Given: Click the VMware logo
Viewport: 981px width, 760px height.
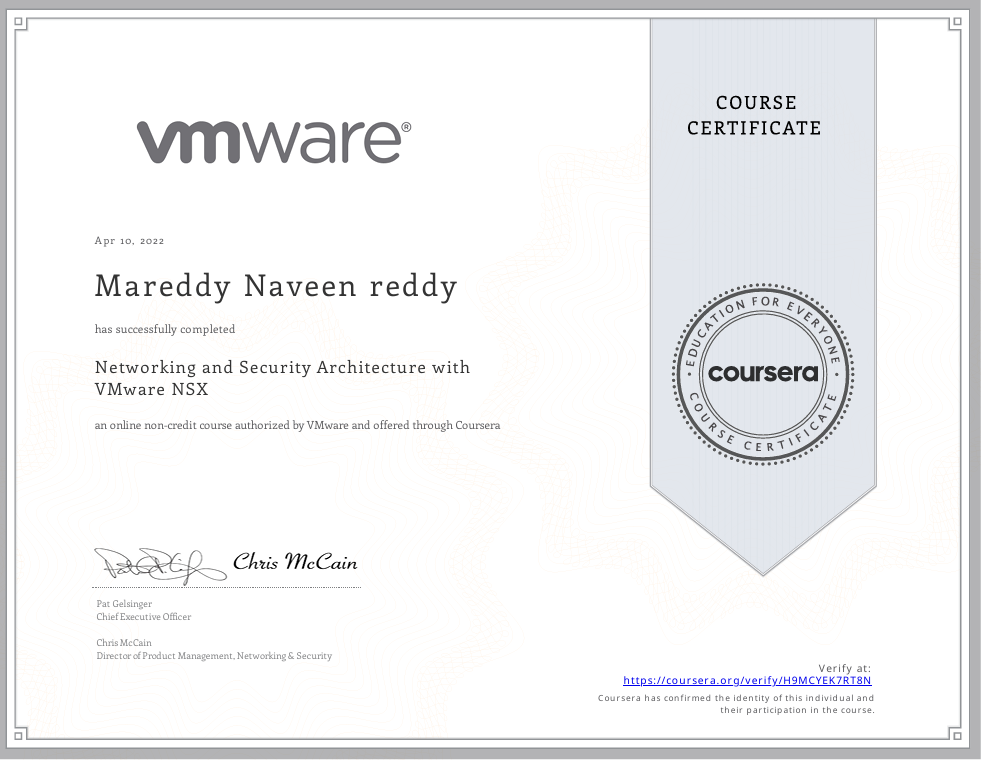Looking at the screenshot, I should coord(270,140).
